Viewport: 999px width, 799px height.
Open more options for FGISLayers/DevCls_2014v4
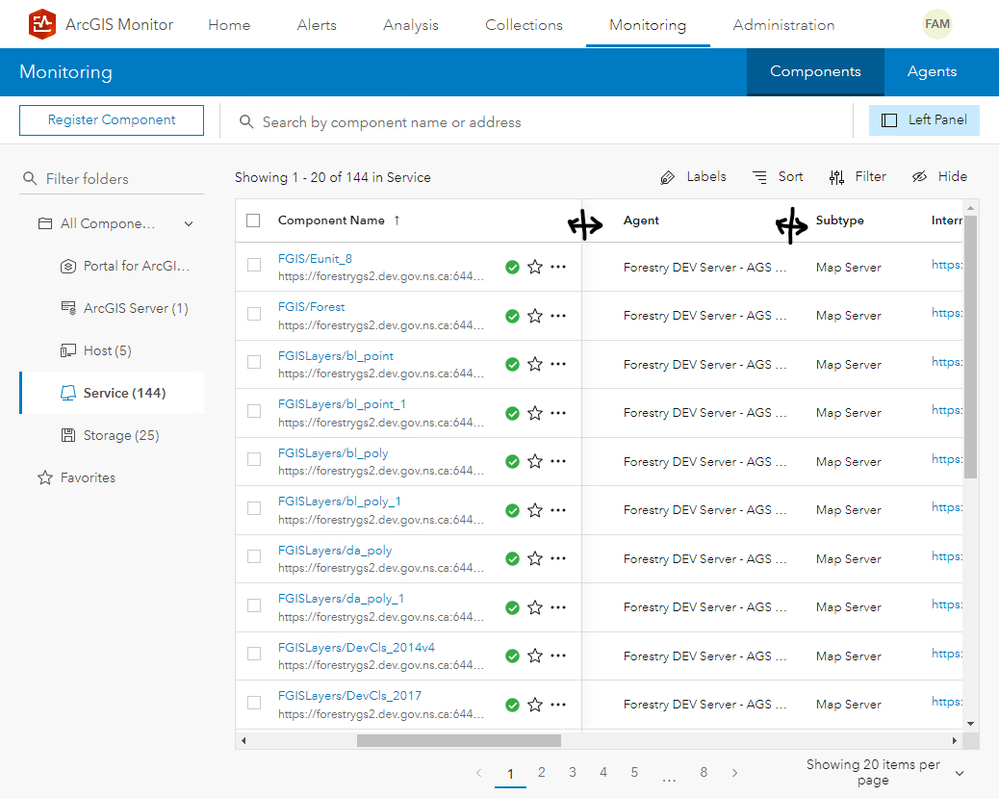[558, 656]
